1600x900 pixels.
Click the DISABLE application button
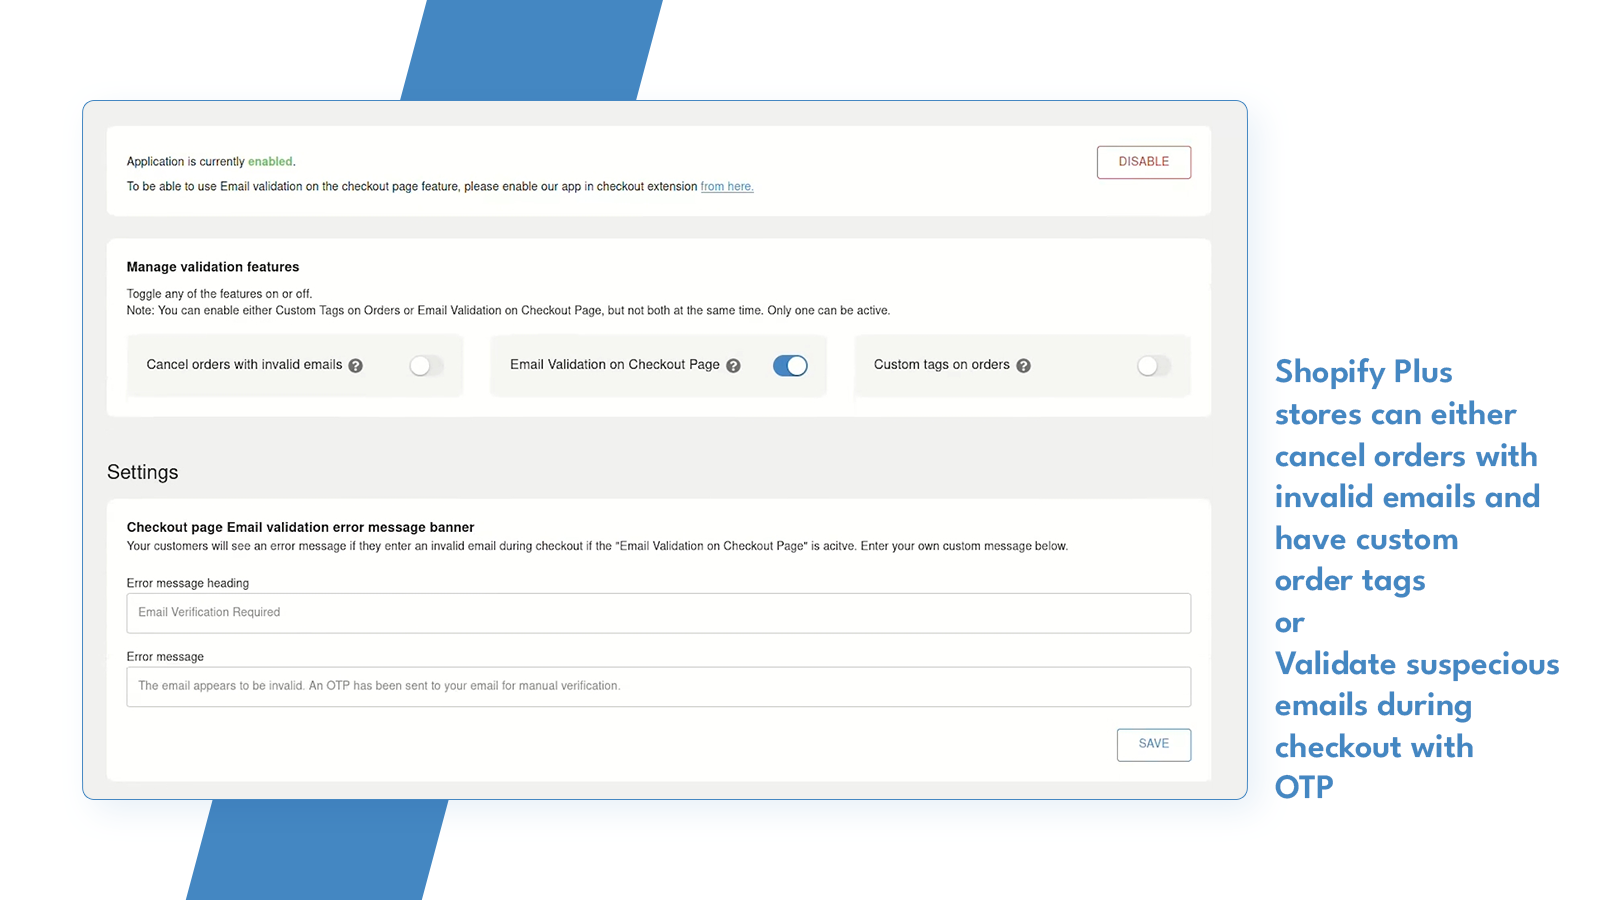(x=1143, y=162)
